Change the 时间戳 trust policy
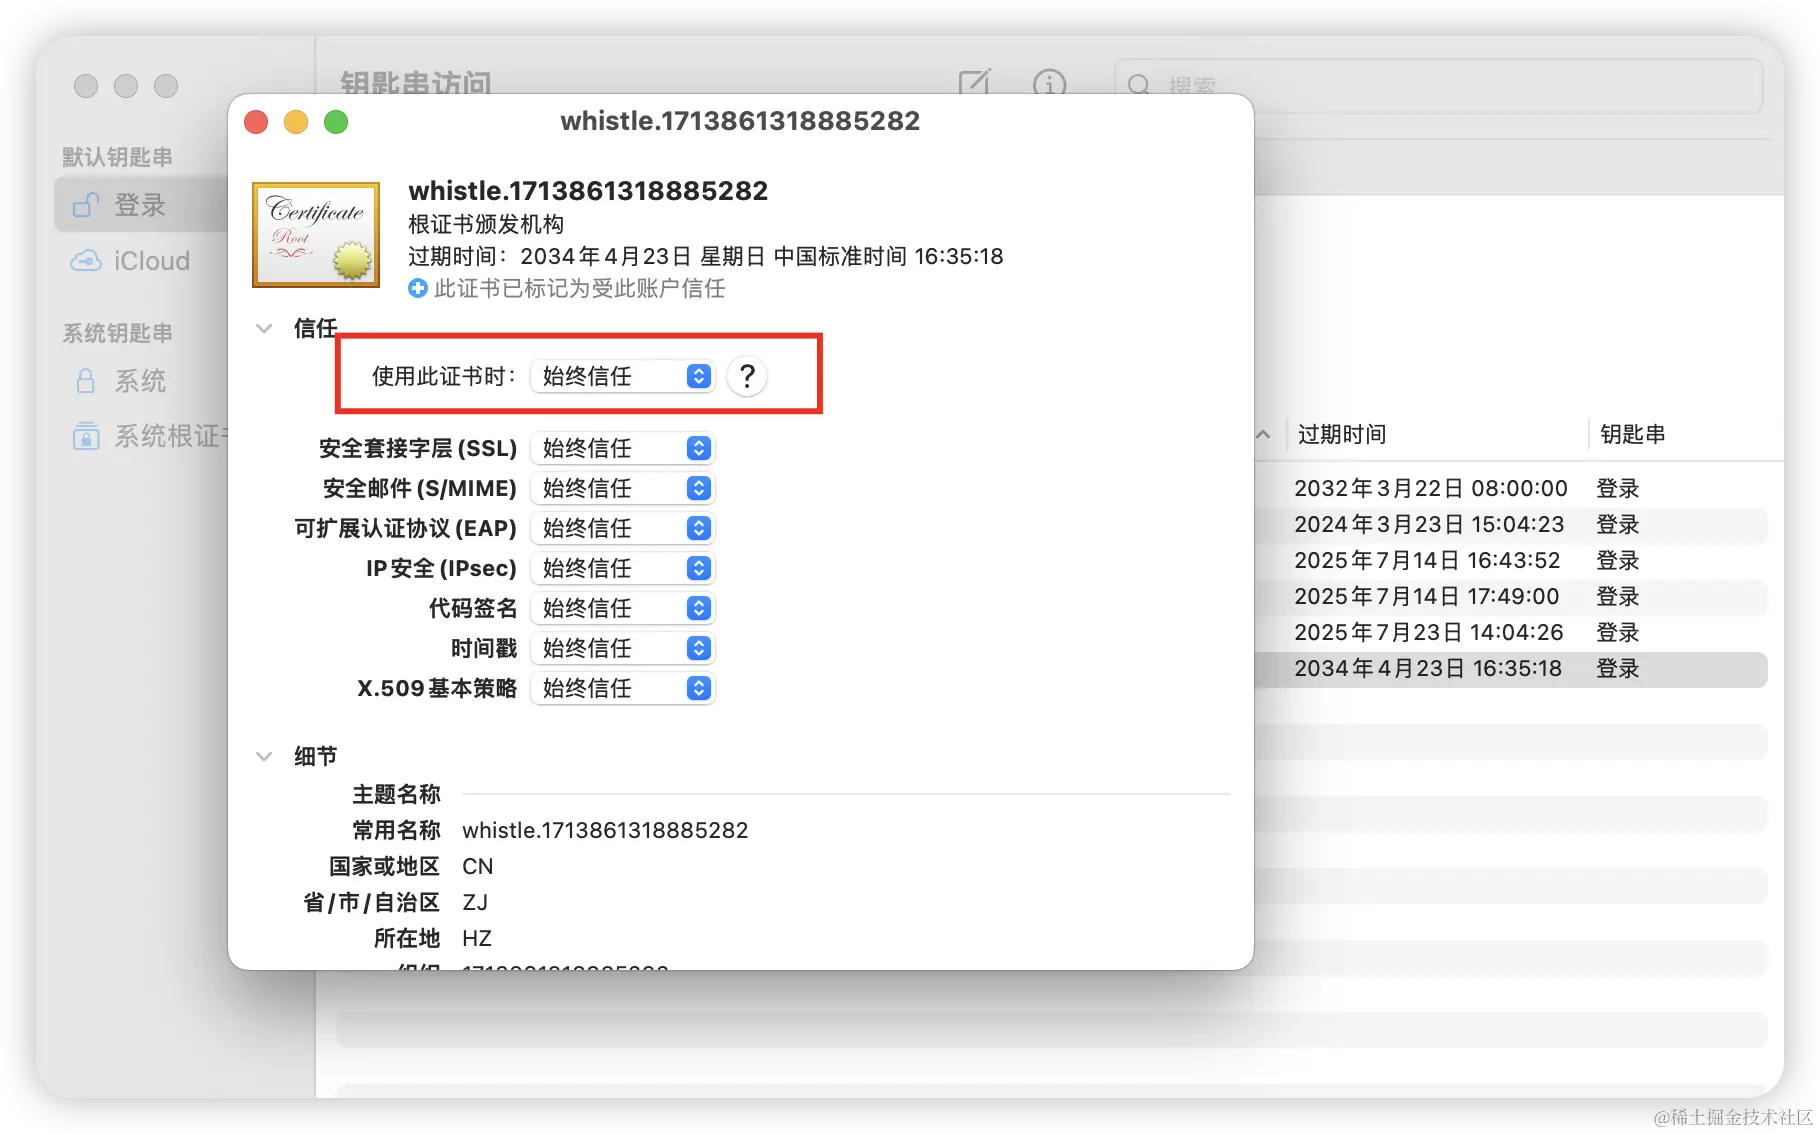Viewport: 1820px width, 1134px height. pos(622,648)
